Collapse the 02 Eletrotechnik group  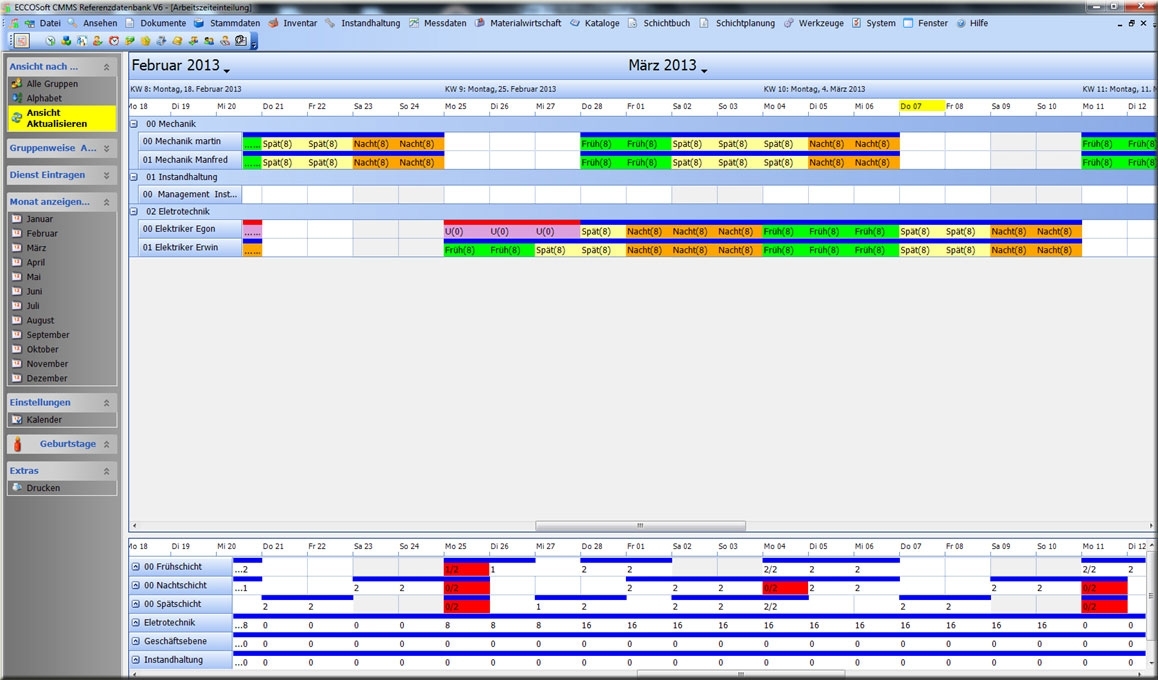click(134, 211)
